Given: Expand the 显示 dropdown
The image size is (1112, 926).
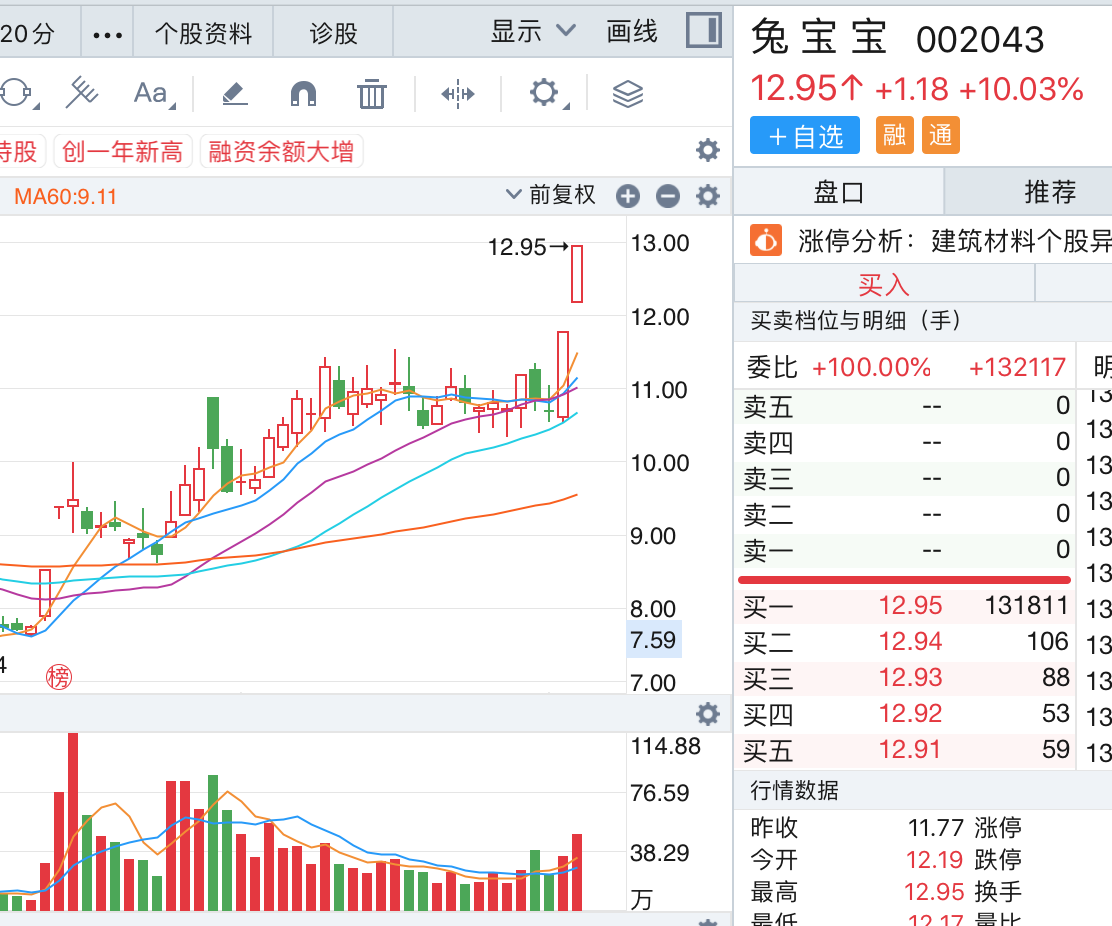Looking at the screenshot, I should (x=533, y=32).
